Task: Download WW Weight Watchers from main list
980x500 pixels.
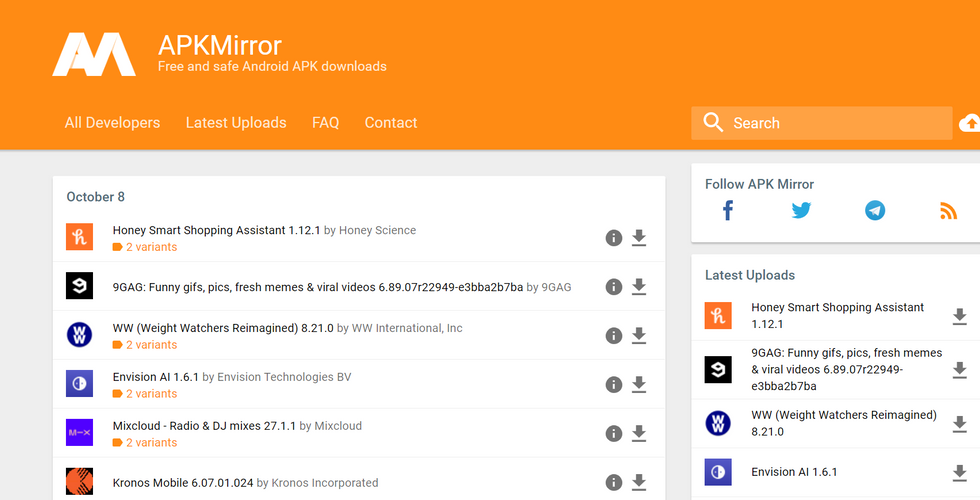Action: [x=639, y=336]
